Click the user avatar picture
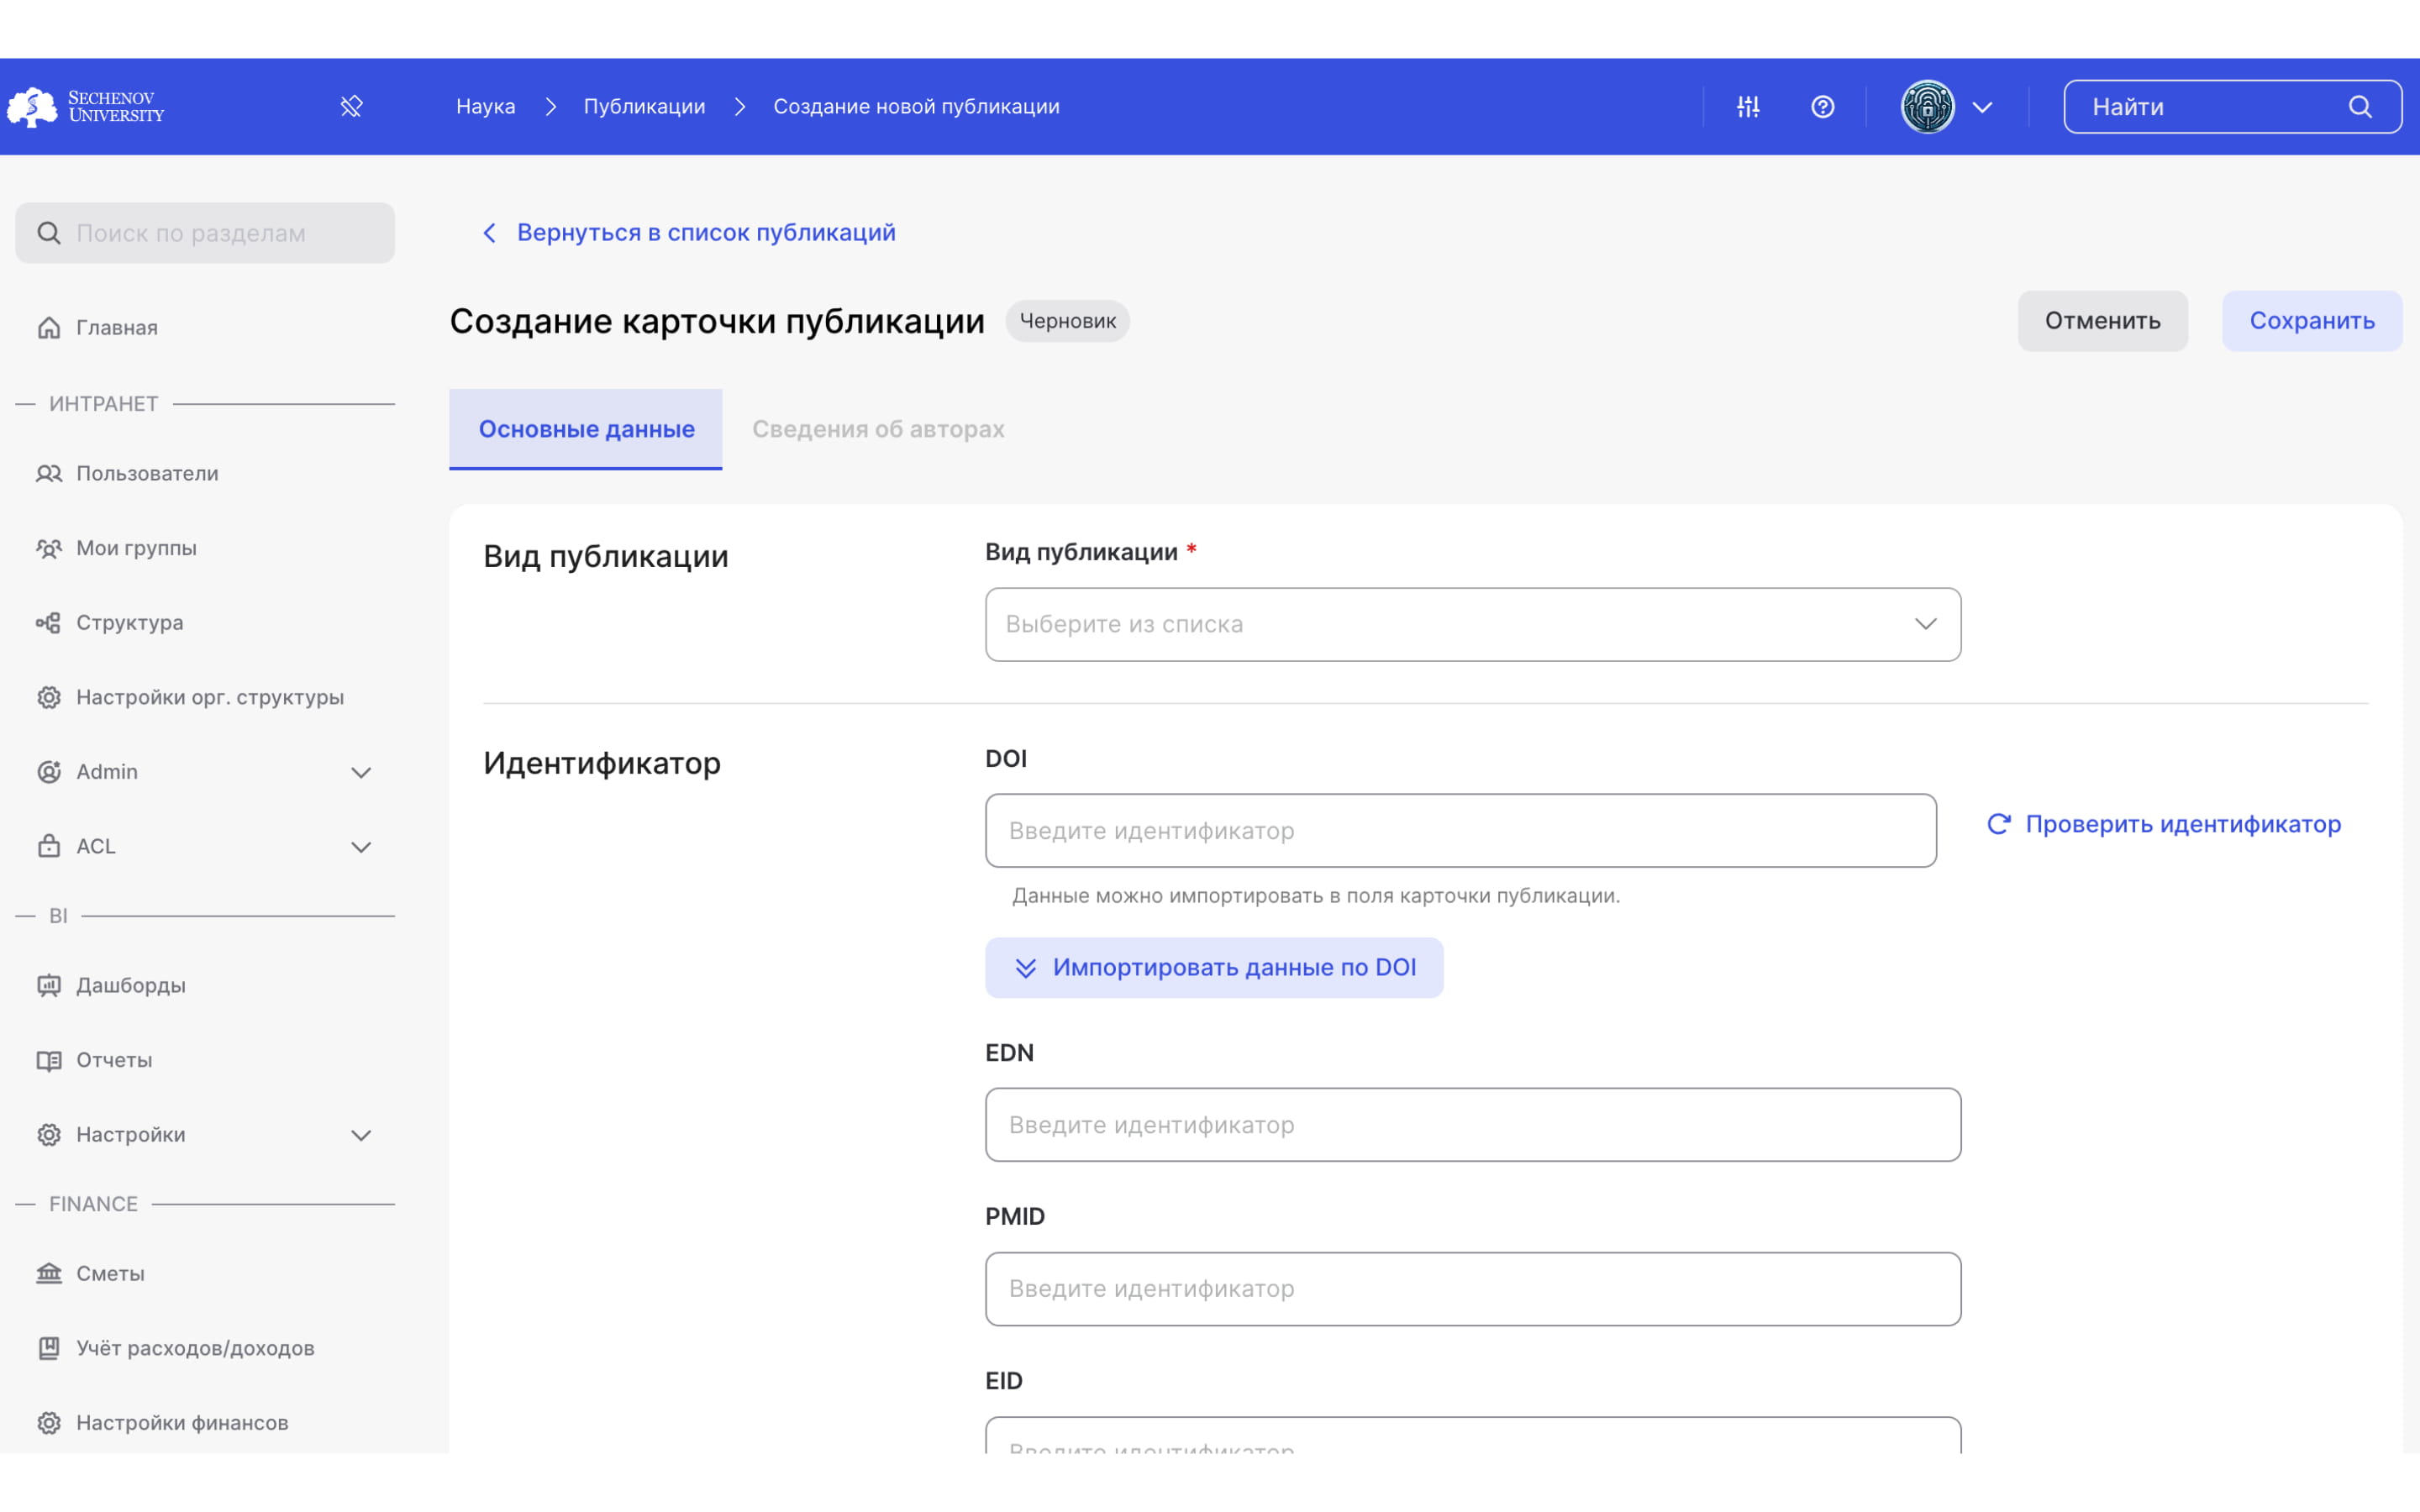 coord(1927,107)
